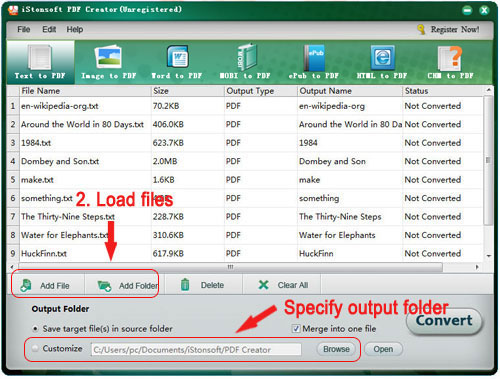Screen dimensions: 500x379
Task: Select the Text to PDF converter icon
Action: [40, 57]
